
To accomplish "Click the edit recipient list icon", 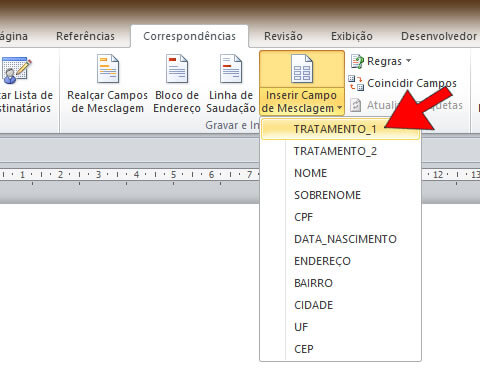I will pos(16,70).
